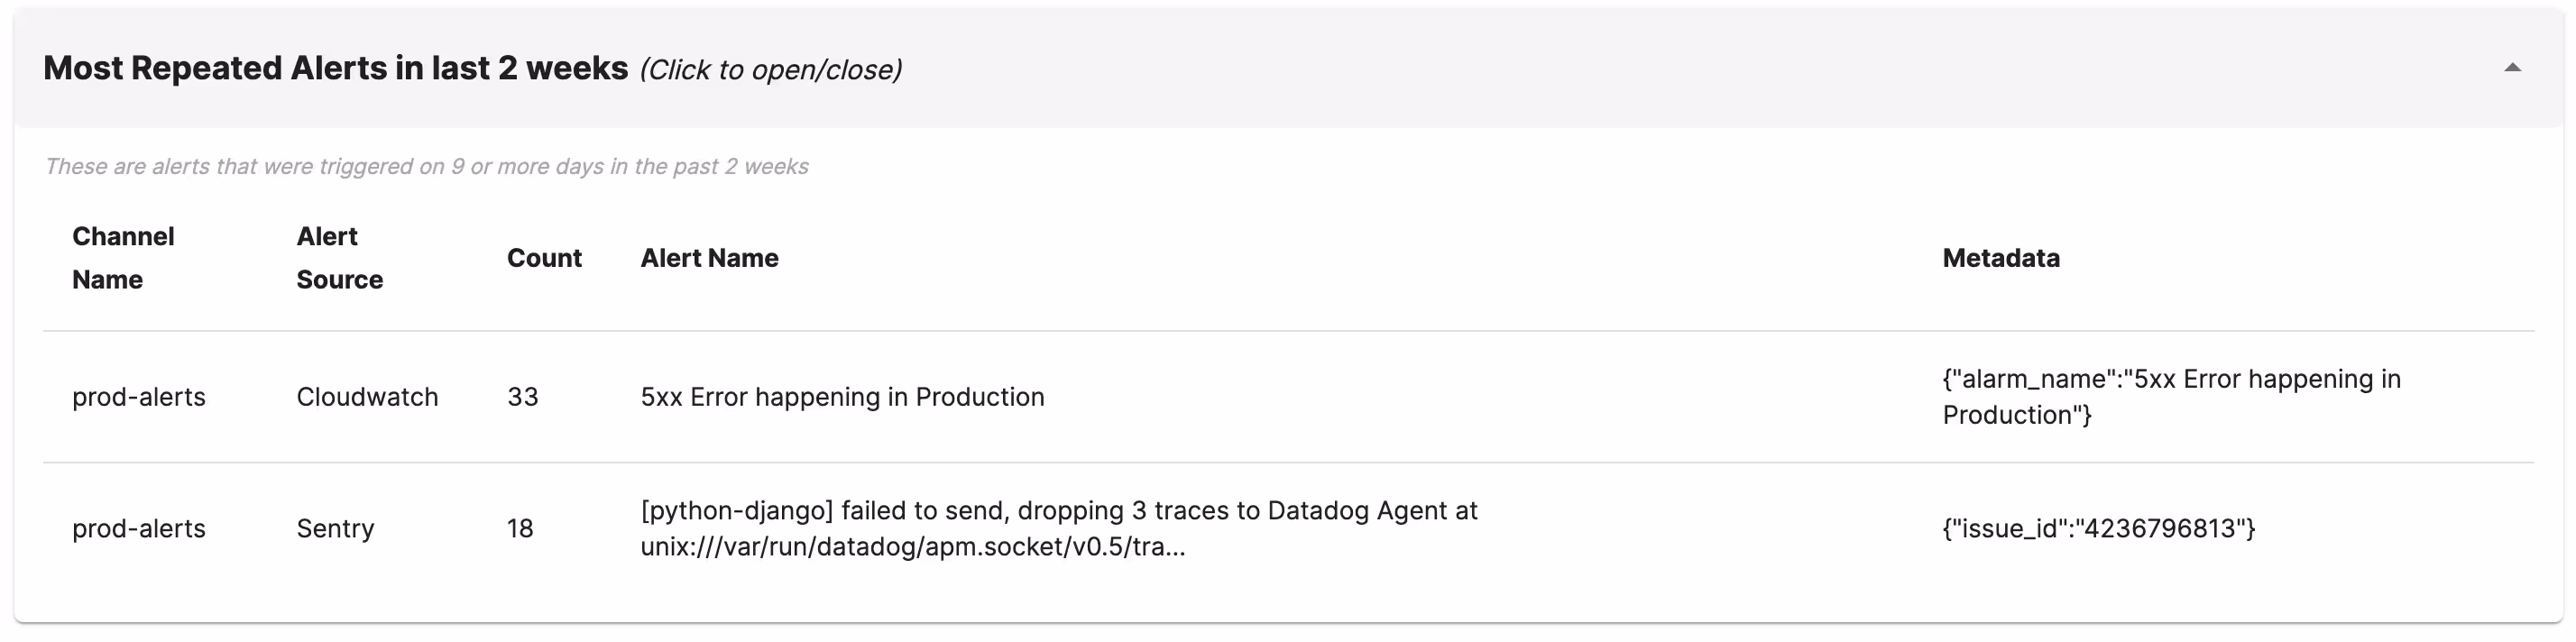The image size is (2576, 642).
Task: Click the alarm_name metadata JSON cell
Action: pyautogui.click(x=2170, y=397)
